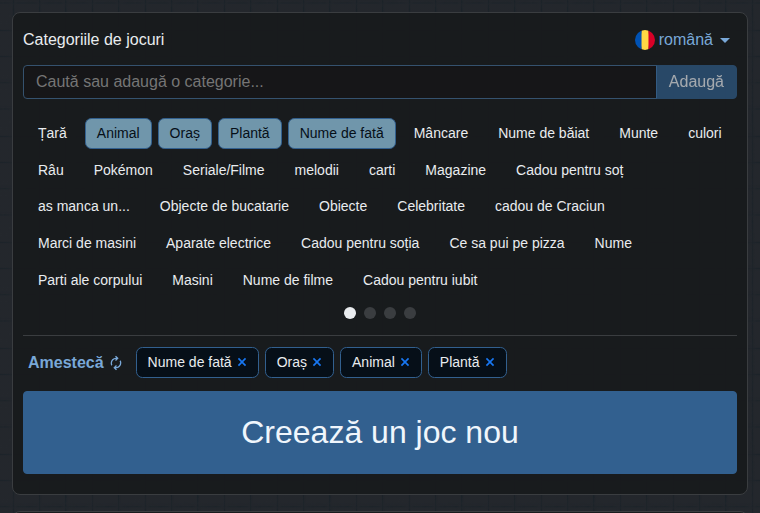Remove Oraș chip via its X icon
This screenshot has width=760, height=513.
pos(317,362)
